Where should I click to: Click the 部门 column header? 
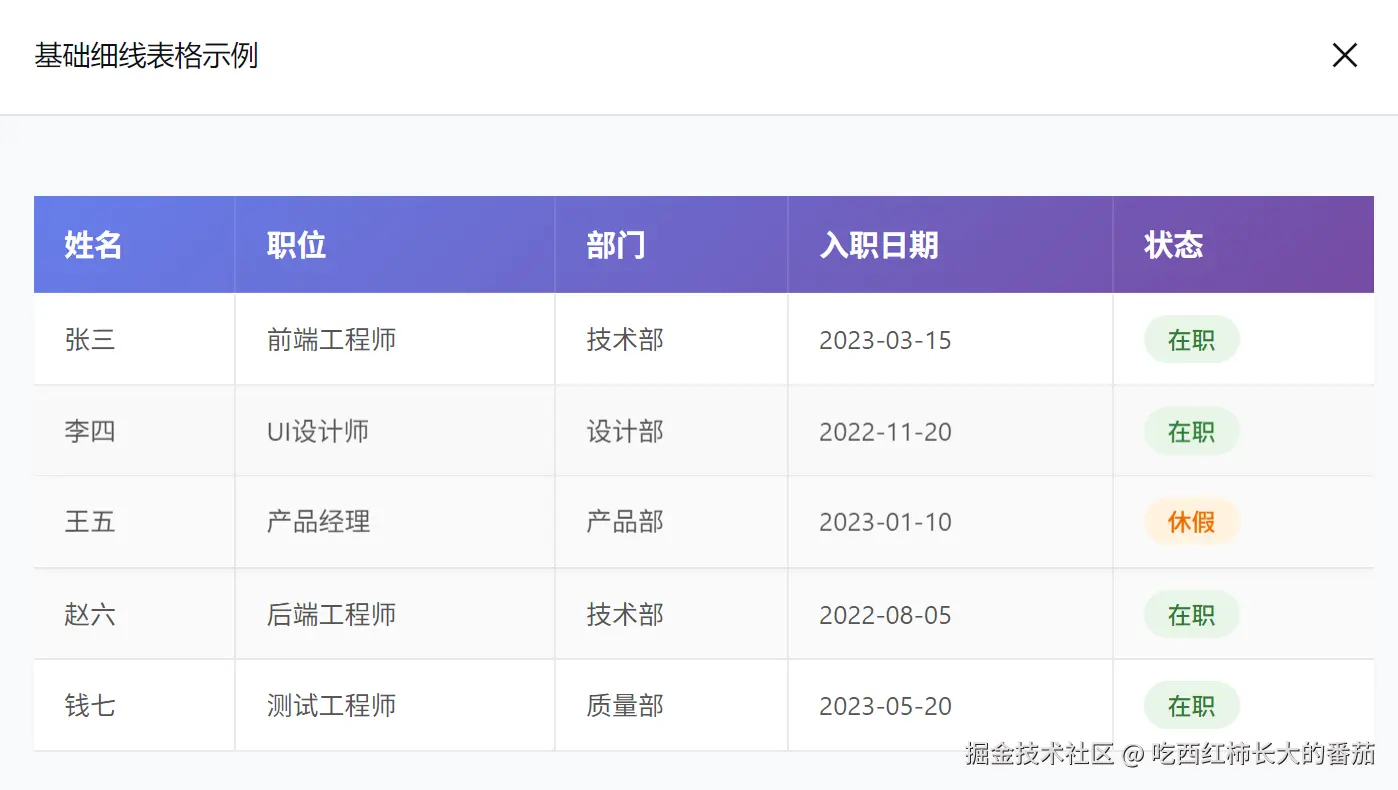[x=614, y=245]
